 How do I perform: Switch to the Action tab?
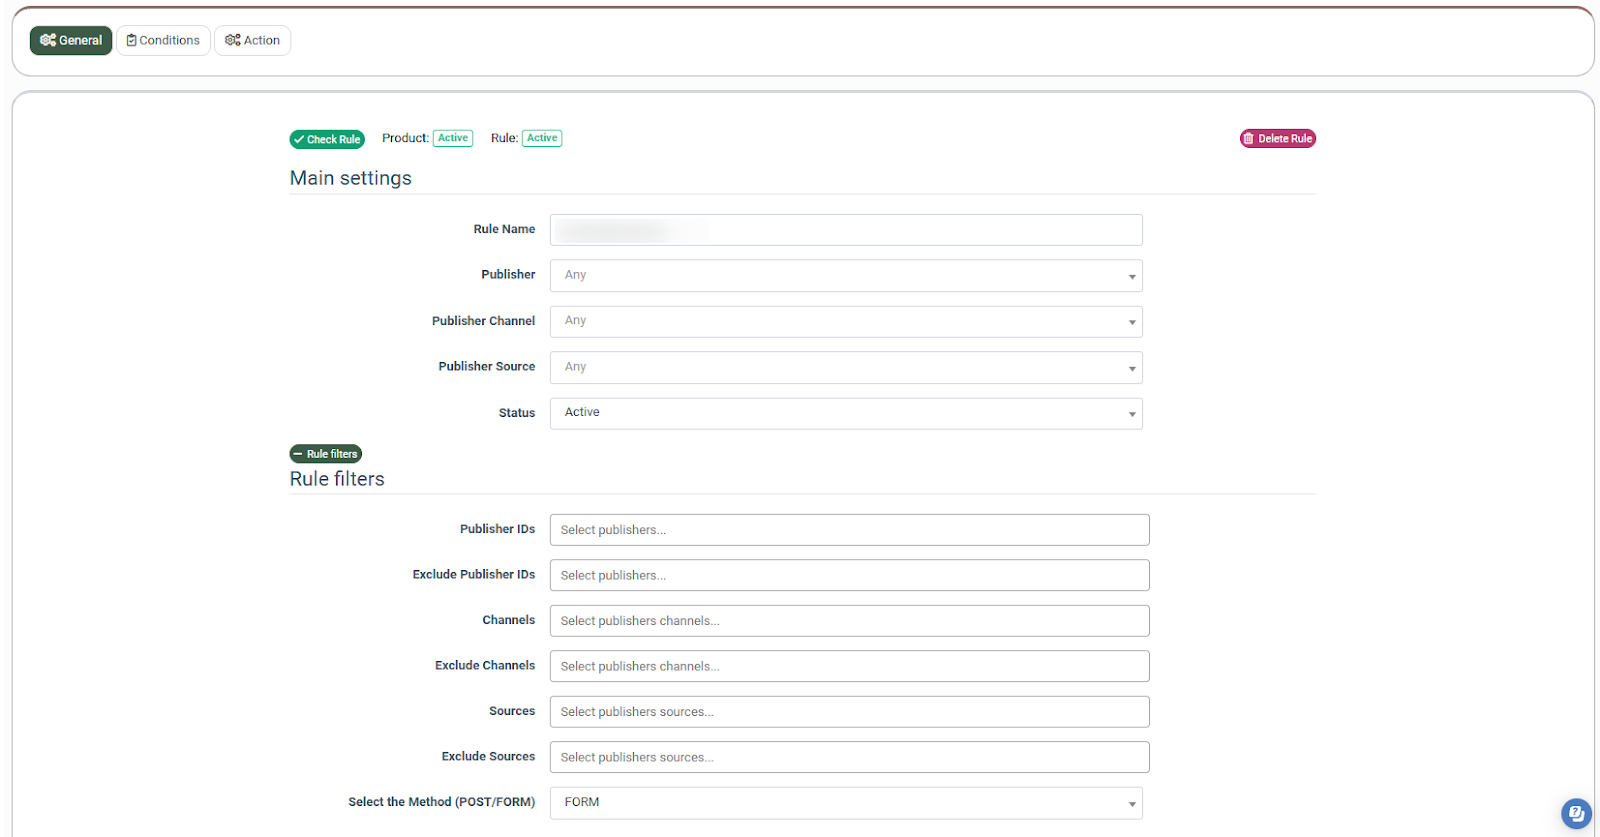point(252,41)
